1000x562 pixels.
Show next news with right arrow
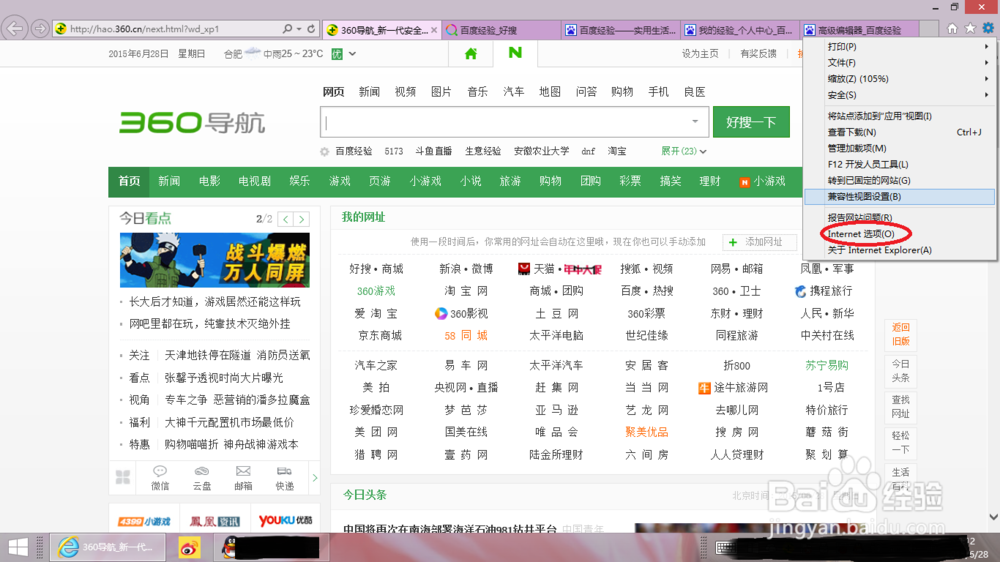pos(302,219)
